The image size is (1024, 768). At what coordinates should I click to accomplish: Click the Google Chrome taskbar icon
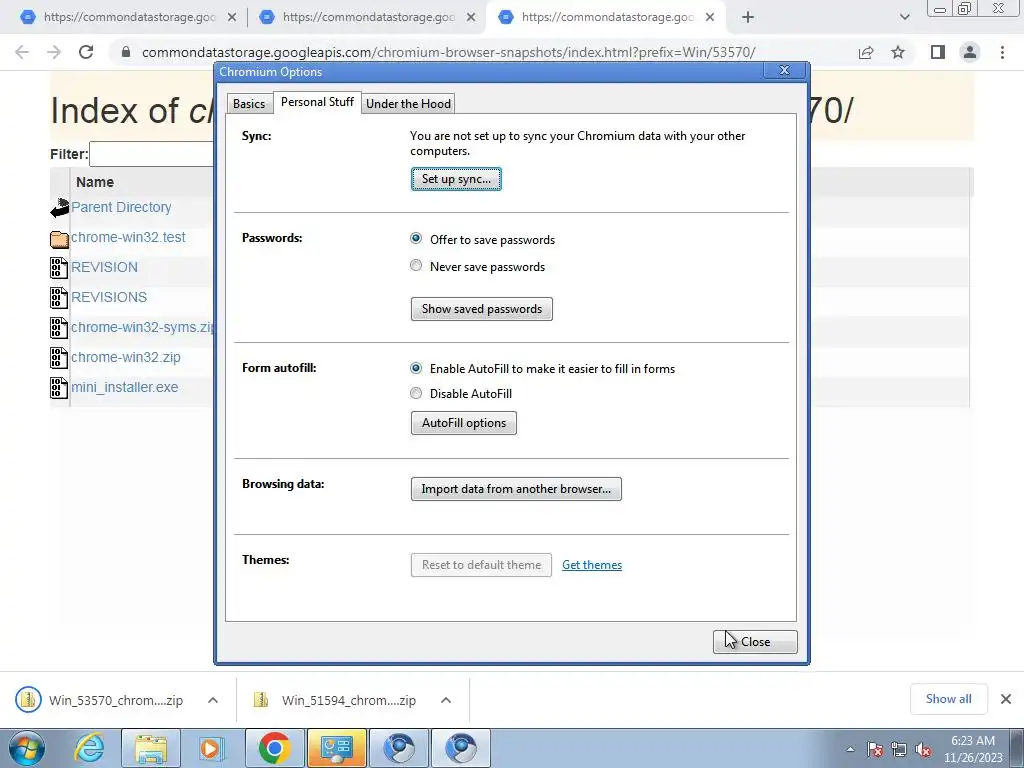[x=274, y=748]
